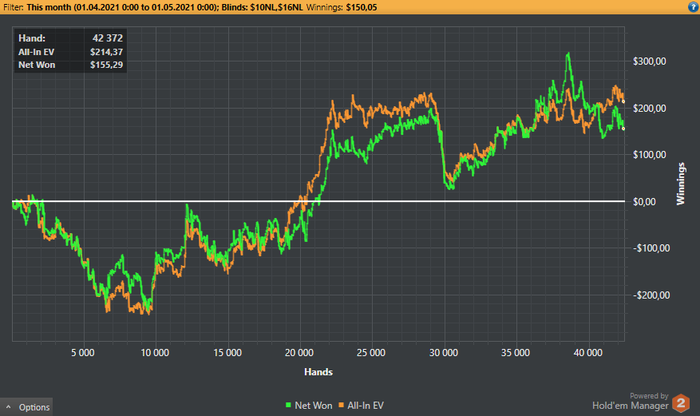Click the 'Winnings: $150,05' filter text
The width and height of the screenshot is (700, 416).
(342, 7)
